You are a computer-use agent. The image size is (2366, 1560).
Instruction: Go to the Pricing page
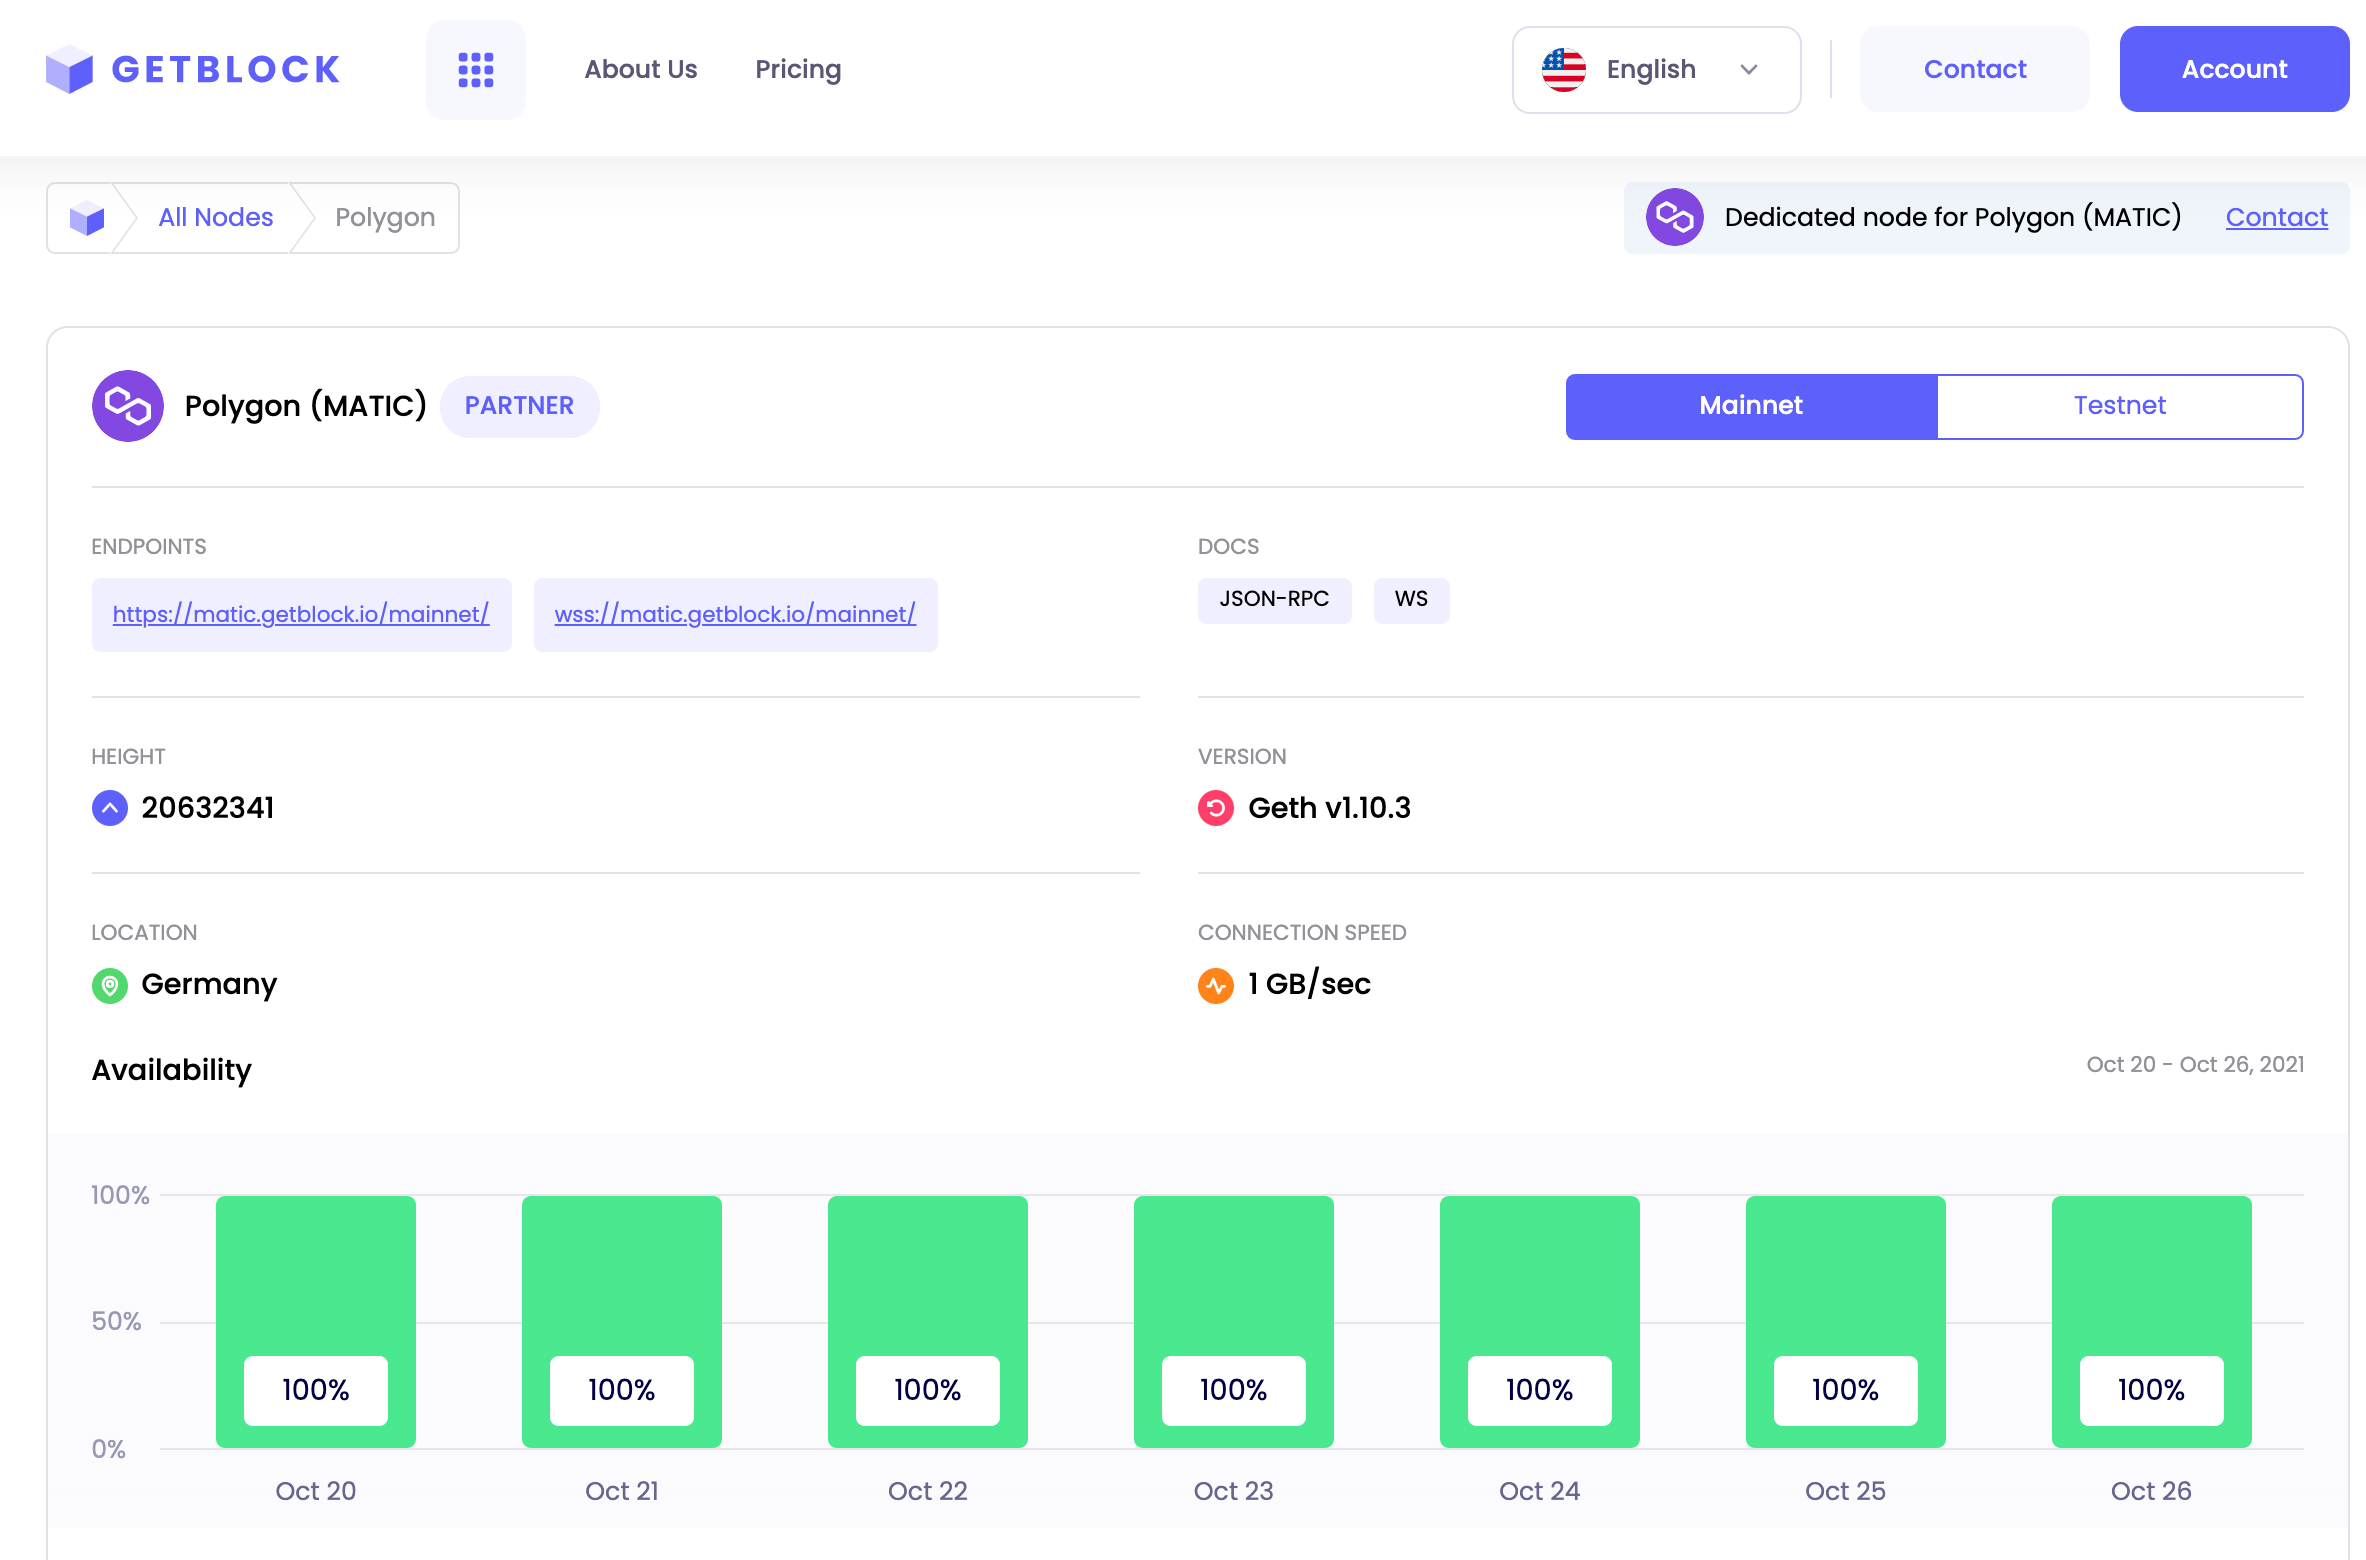[798, 70]
